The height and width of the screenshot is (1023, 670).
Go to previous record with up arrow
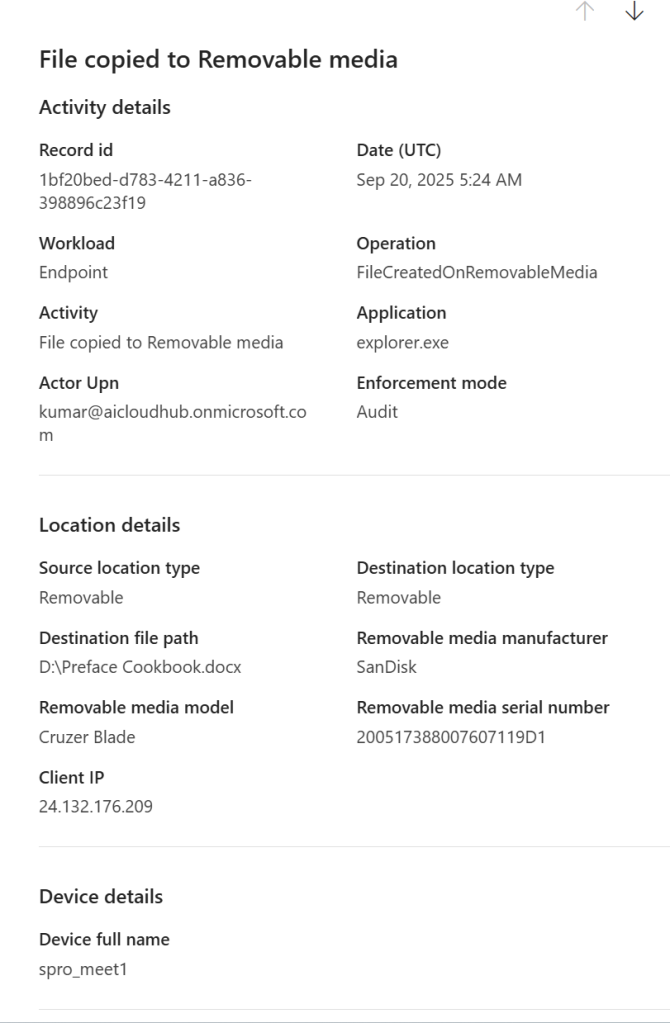[586, 11]
